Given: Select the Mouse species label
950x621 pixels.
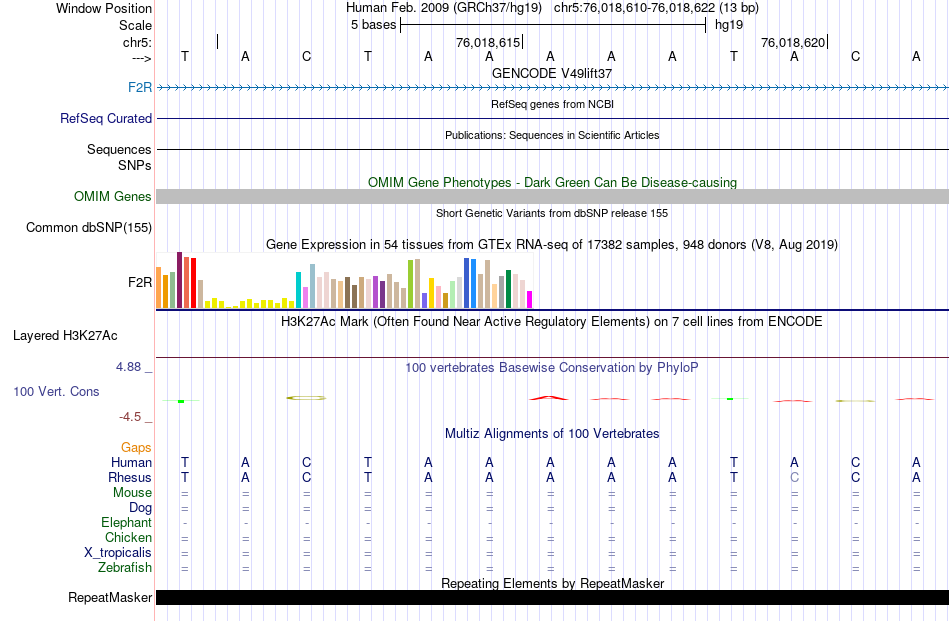Looking at the screenshot, I should [x=132, y=493].
